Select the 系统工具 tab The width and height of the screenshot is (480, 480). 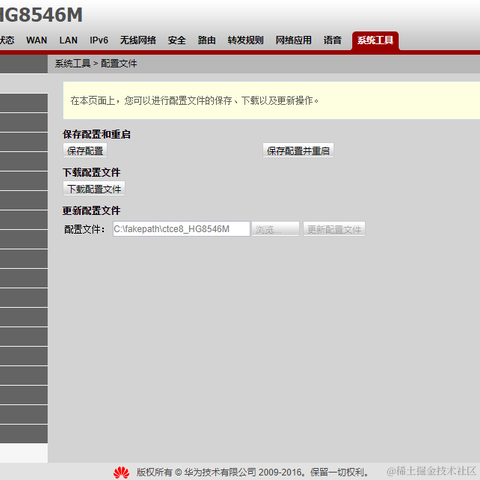[375, 41]
